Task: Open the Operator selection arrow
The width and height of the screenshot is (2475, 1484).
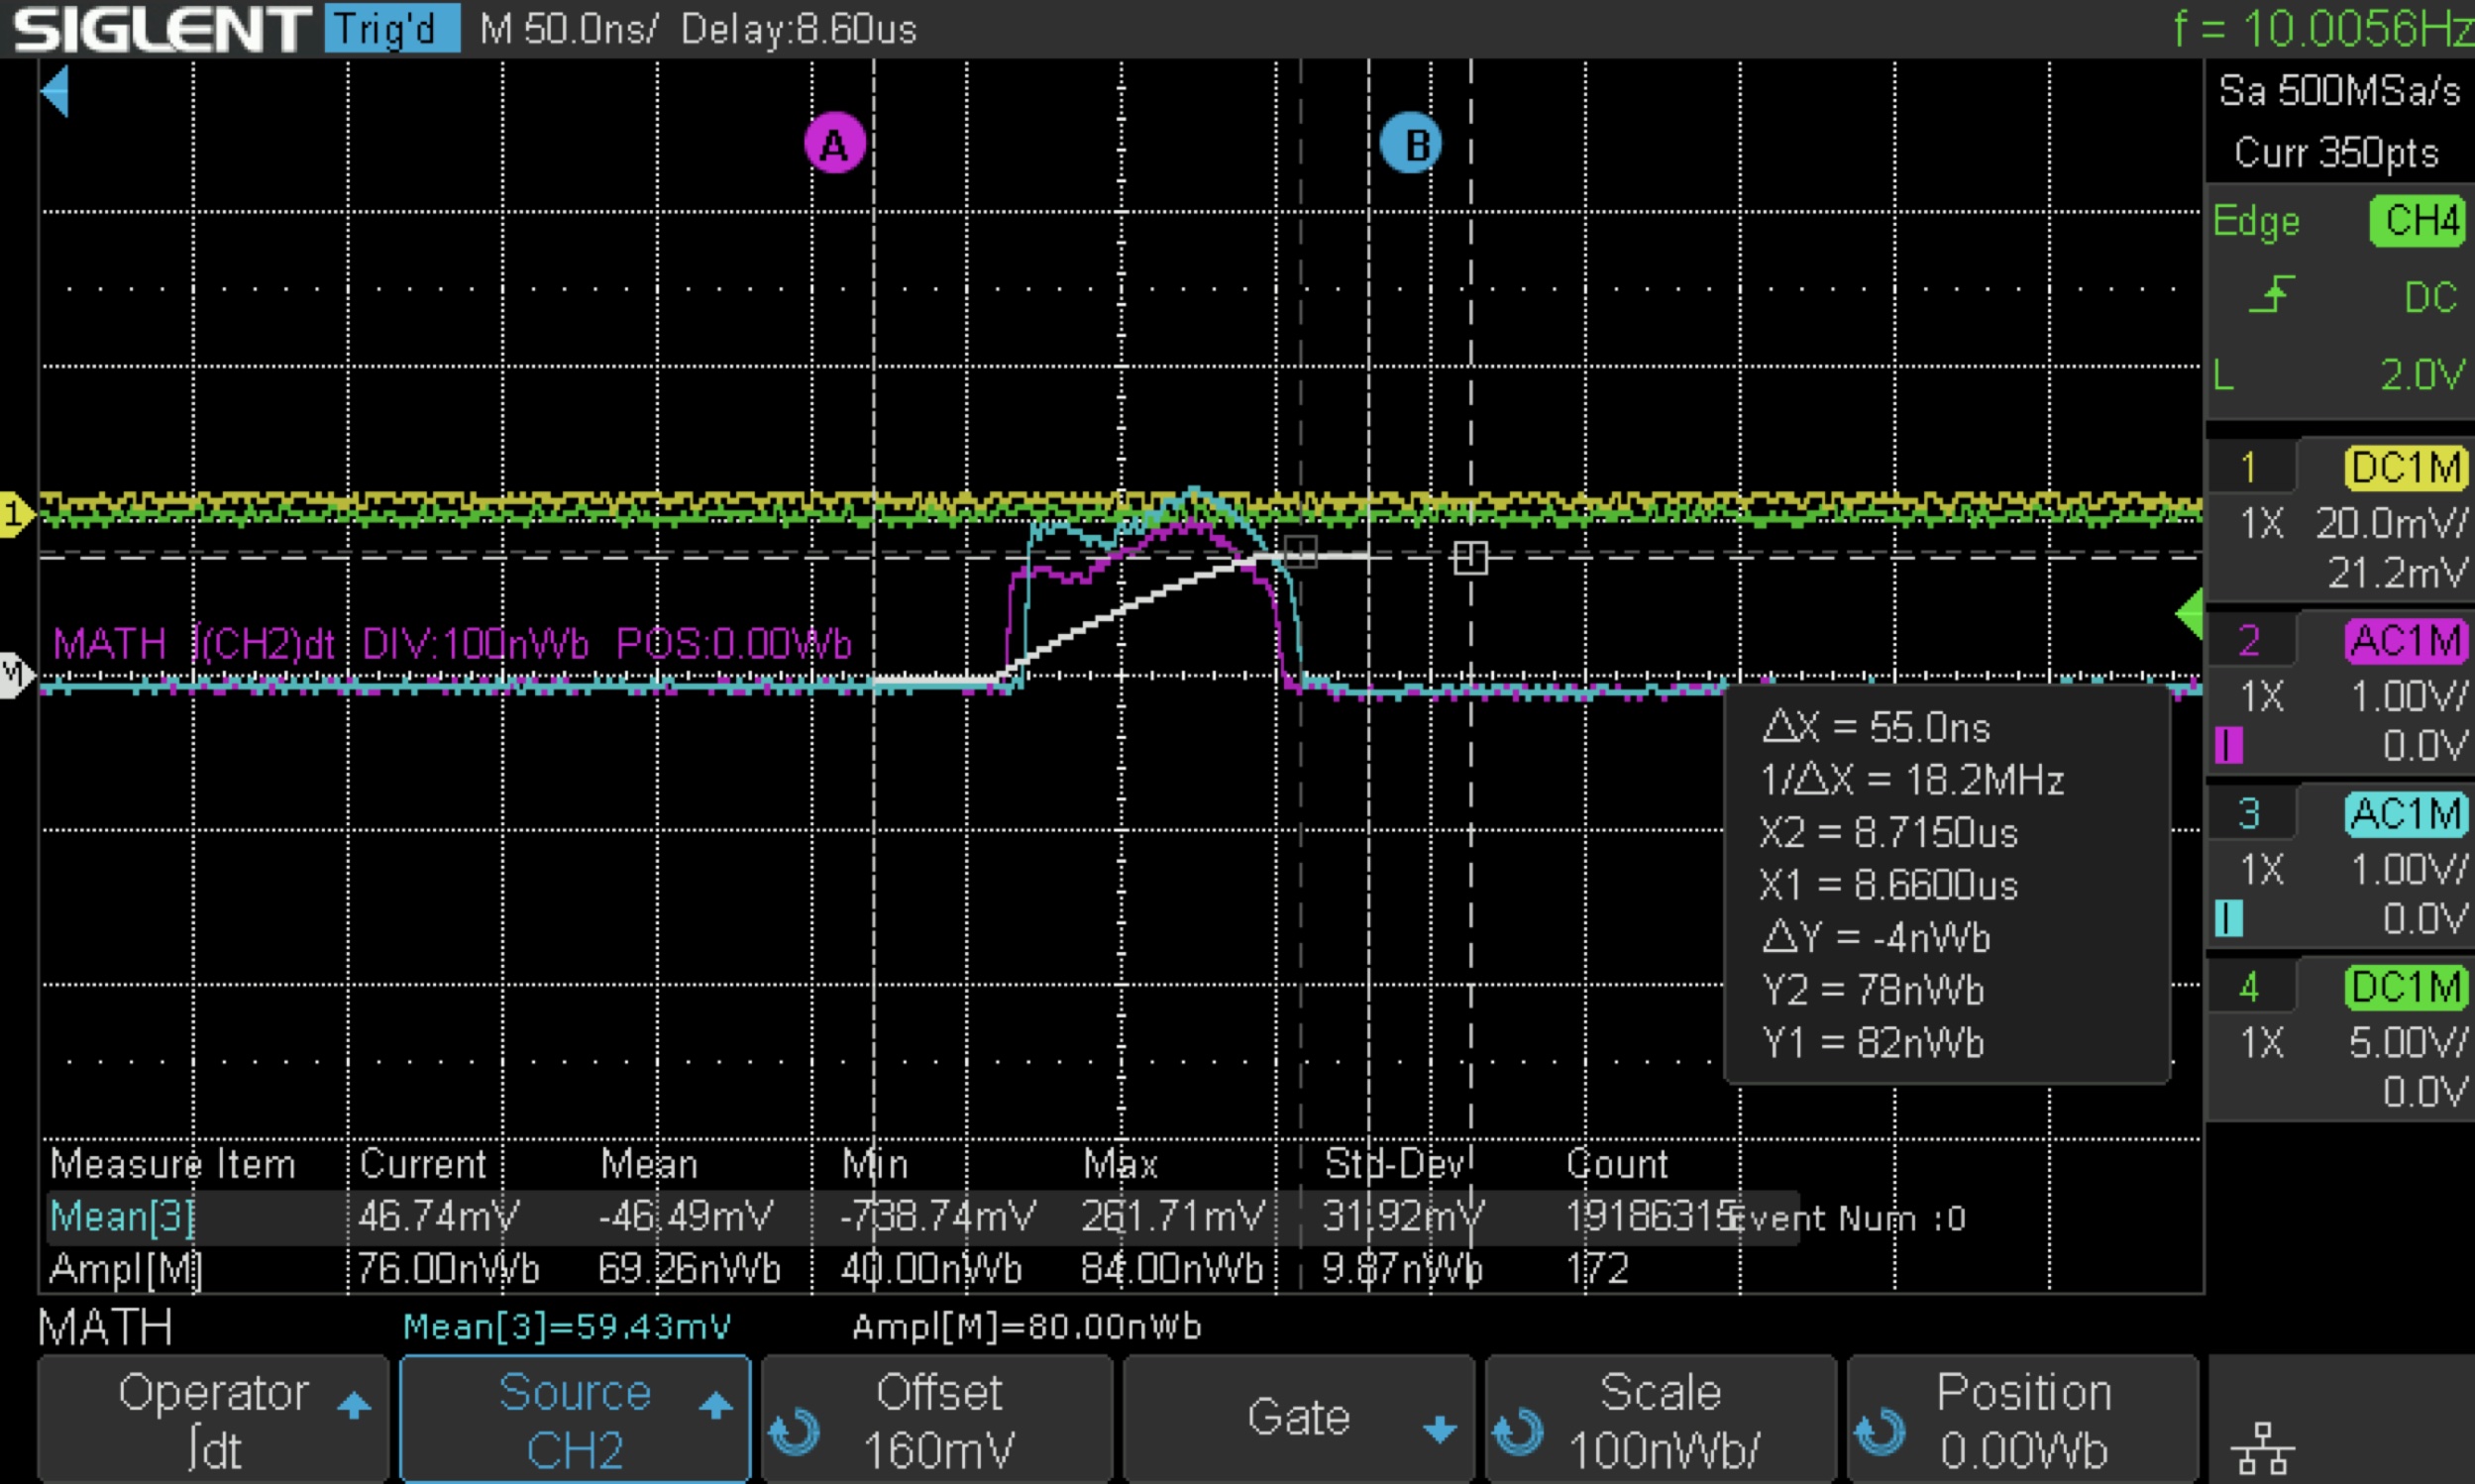Action: tap(353, 1406)
